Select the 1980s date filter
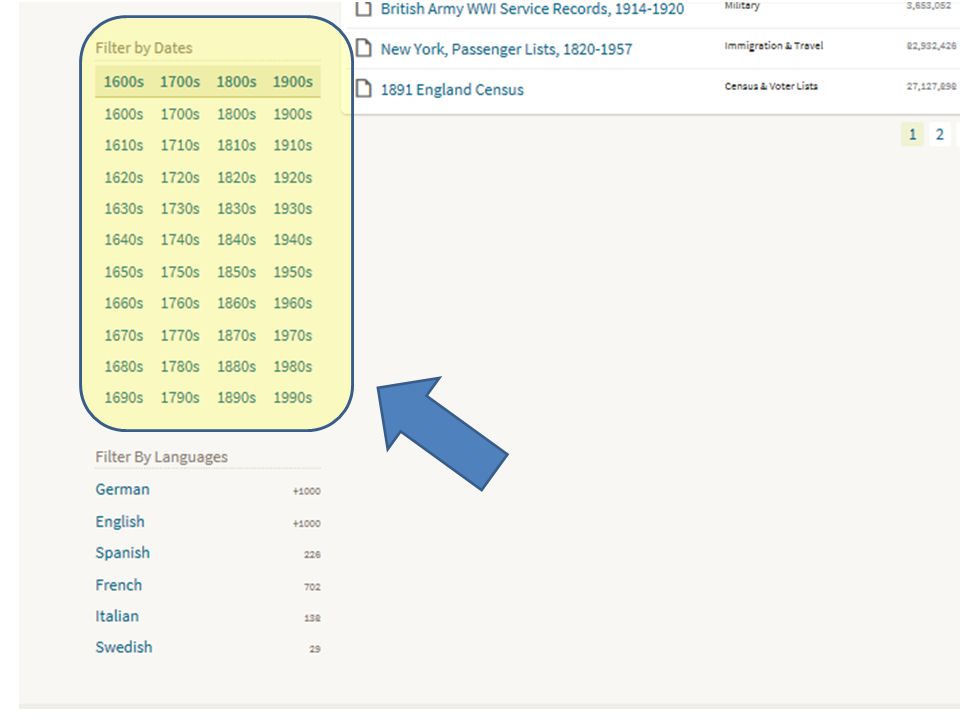Viewport: 960px width, 720px height. point(293,366)
